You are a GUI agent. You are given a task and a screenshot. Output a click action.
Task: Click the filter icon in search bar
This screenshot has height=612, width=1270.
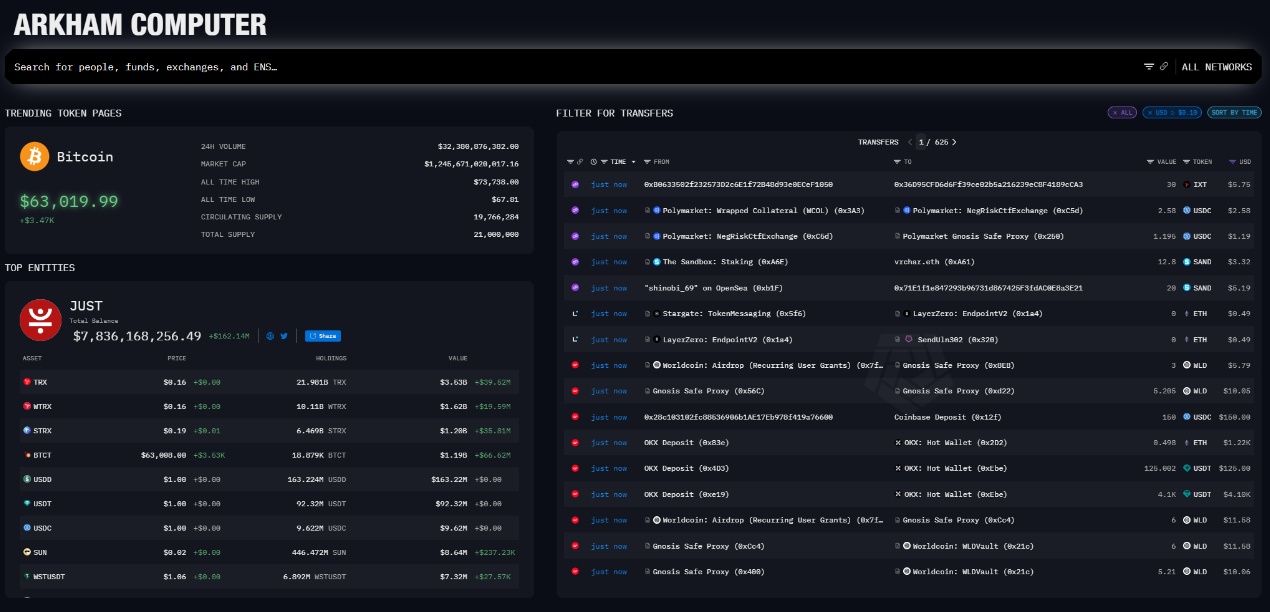(x=1149, y=67)
